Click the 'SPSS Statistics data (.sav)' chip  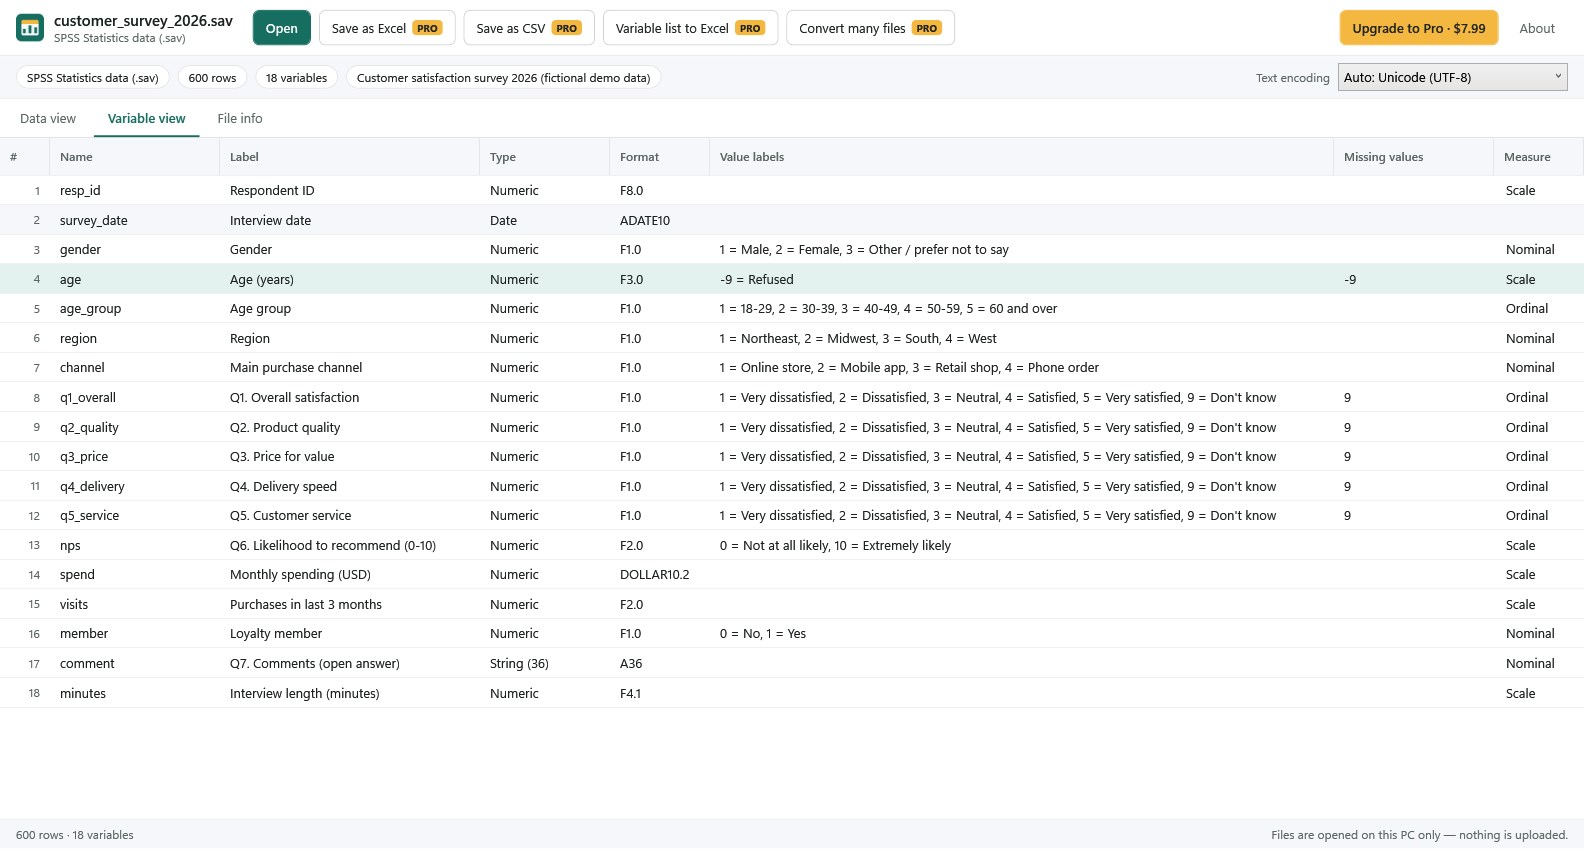pos(93,78)
